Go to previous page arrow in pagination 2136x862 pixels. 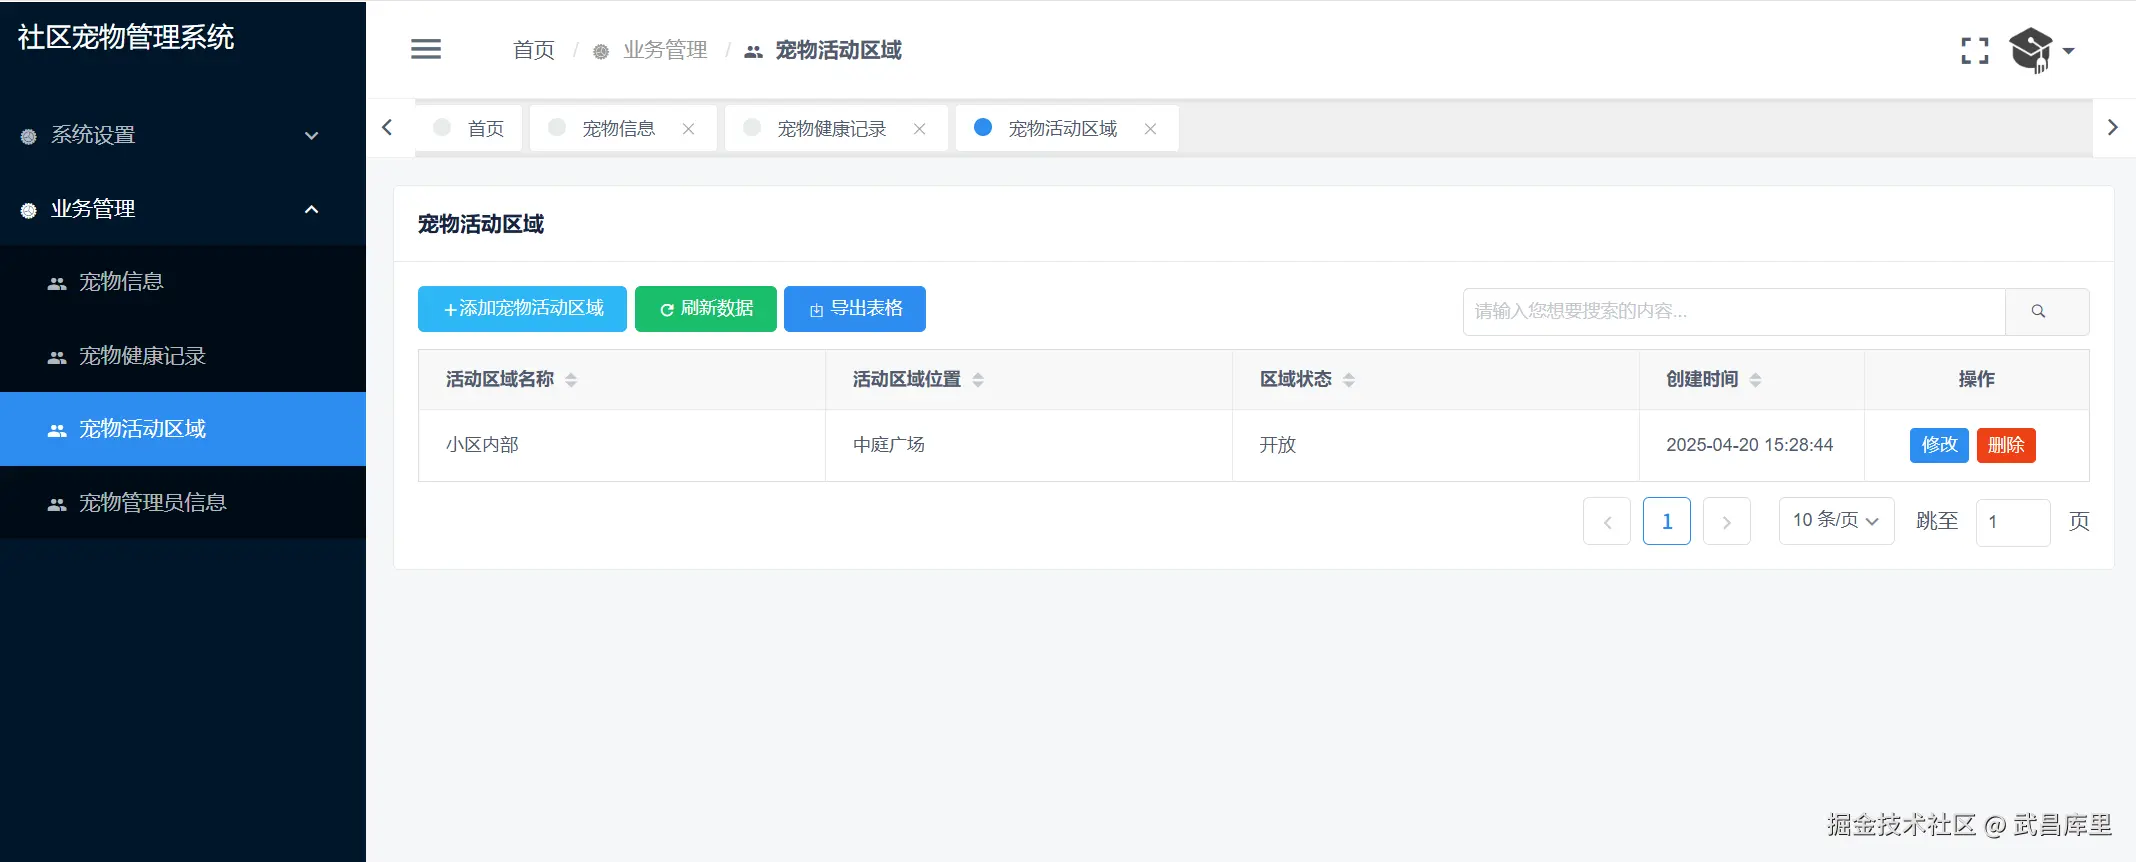coord(1607,521)
